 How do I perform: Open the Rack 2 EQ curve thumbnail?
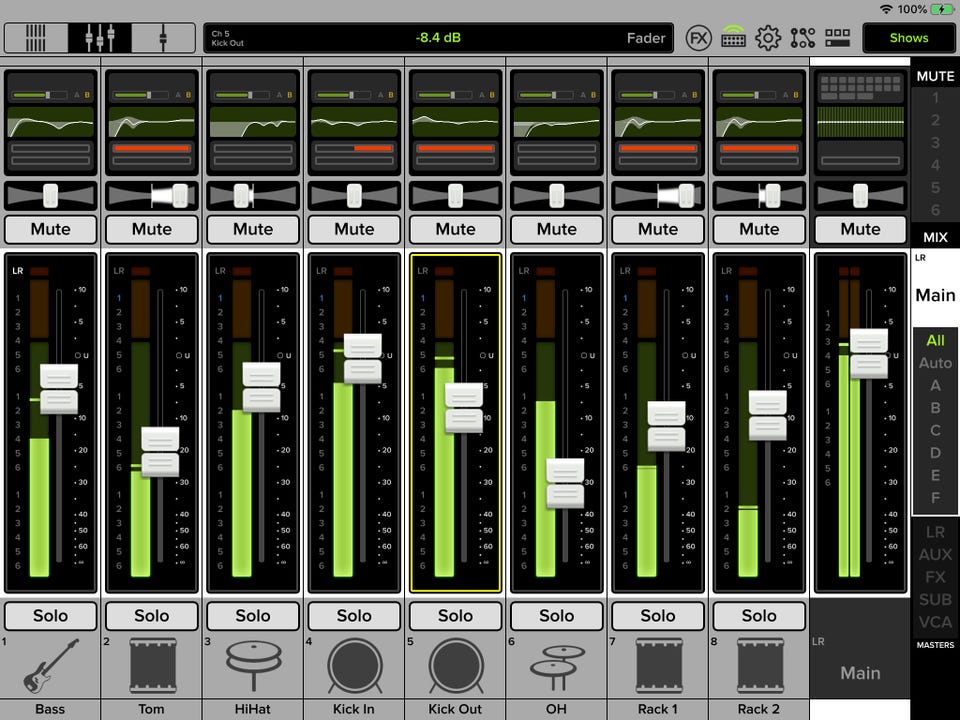point(759,122)
